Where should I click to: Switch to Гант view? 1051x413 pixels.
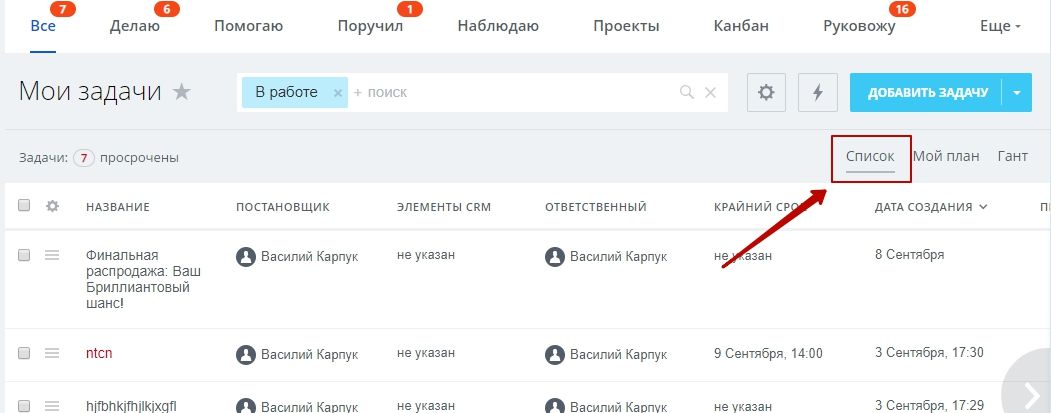pos(1013,156)
